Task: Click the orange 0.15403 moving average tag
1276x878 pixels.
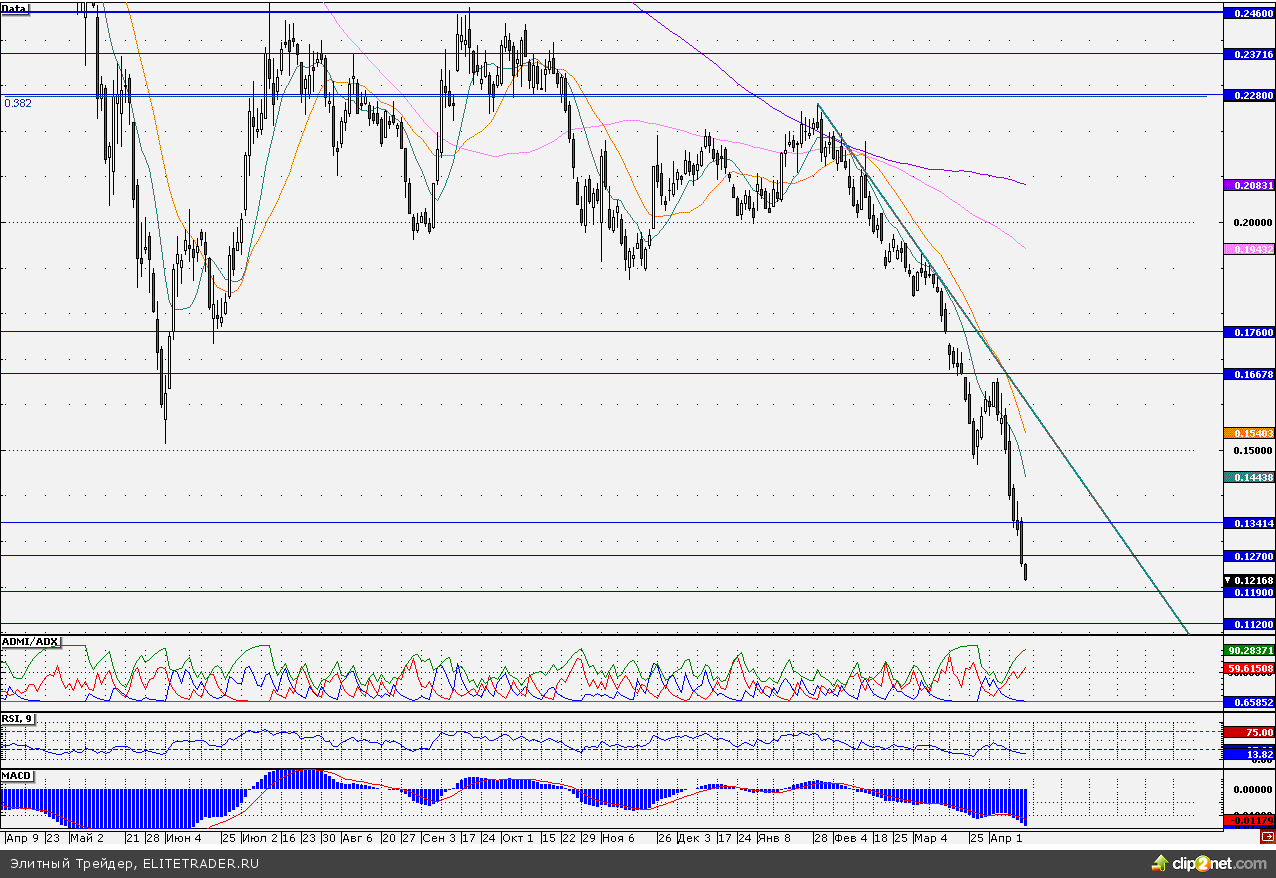Action: point(1249,433)
